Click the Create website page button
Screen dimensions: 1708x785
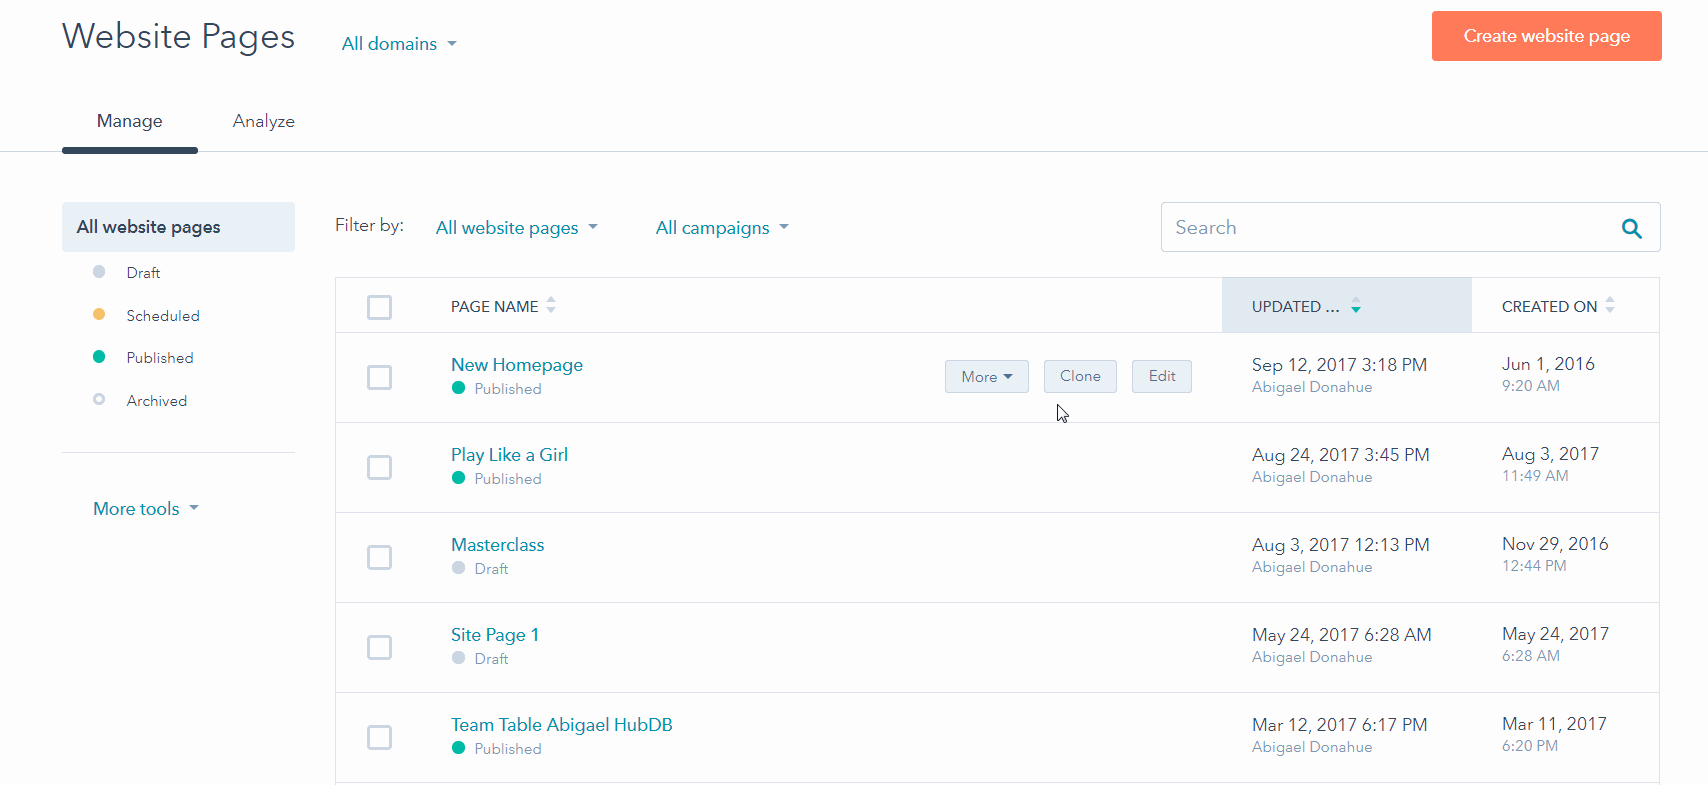click(1547, 36)
